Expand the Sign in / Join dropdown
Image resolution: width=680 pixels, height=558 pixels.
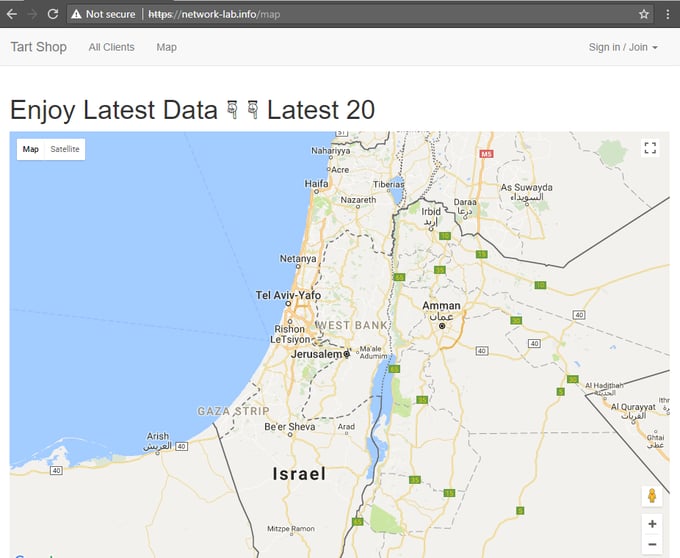(623, 47)
